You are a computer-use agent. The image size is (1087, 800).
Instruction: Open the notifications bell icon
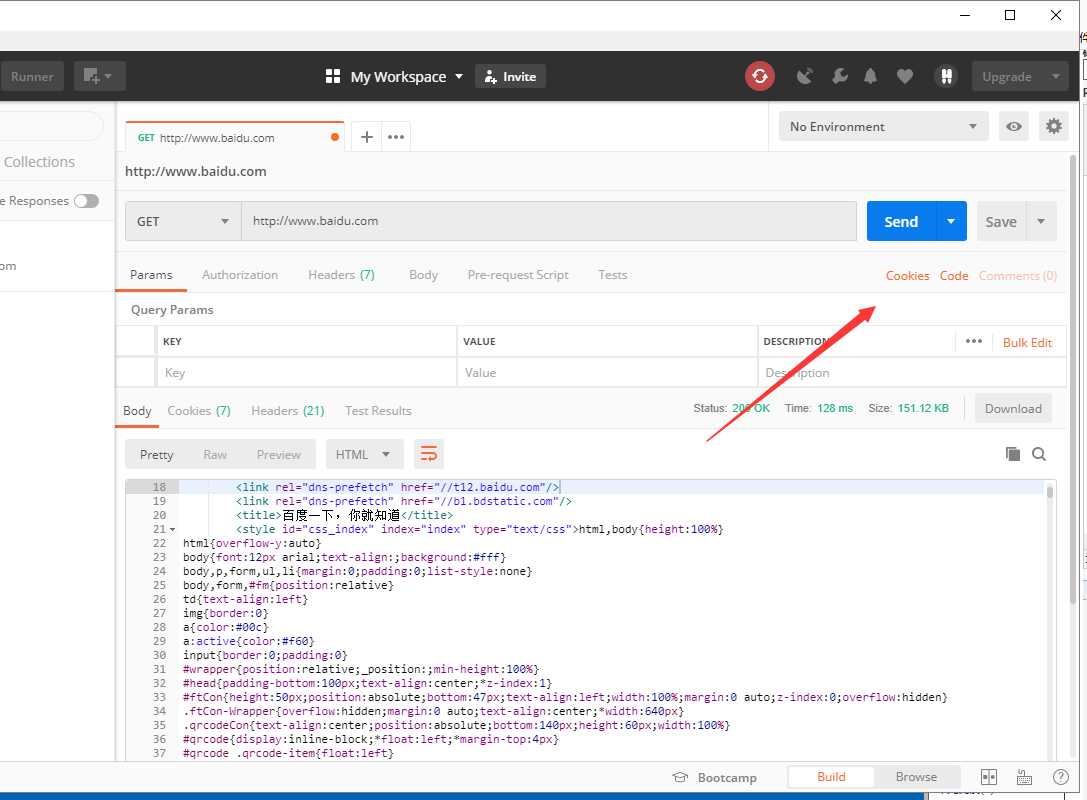point(870,76)
